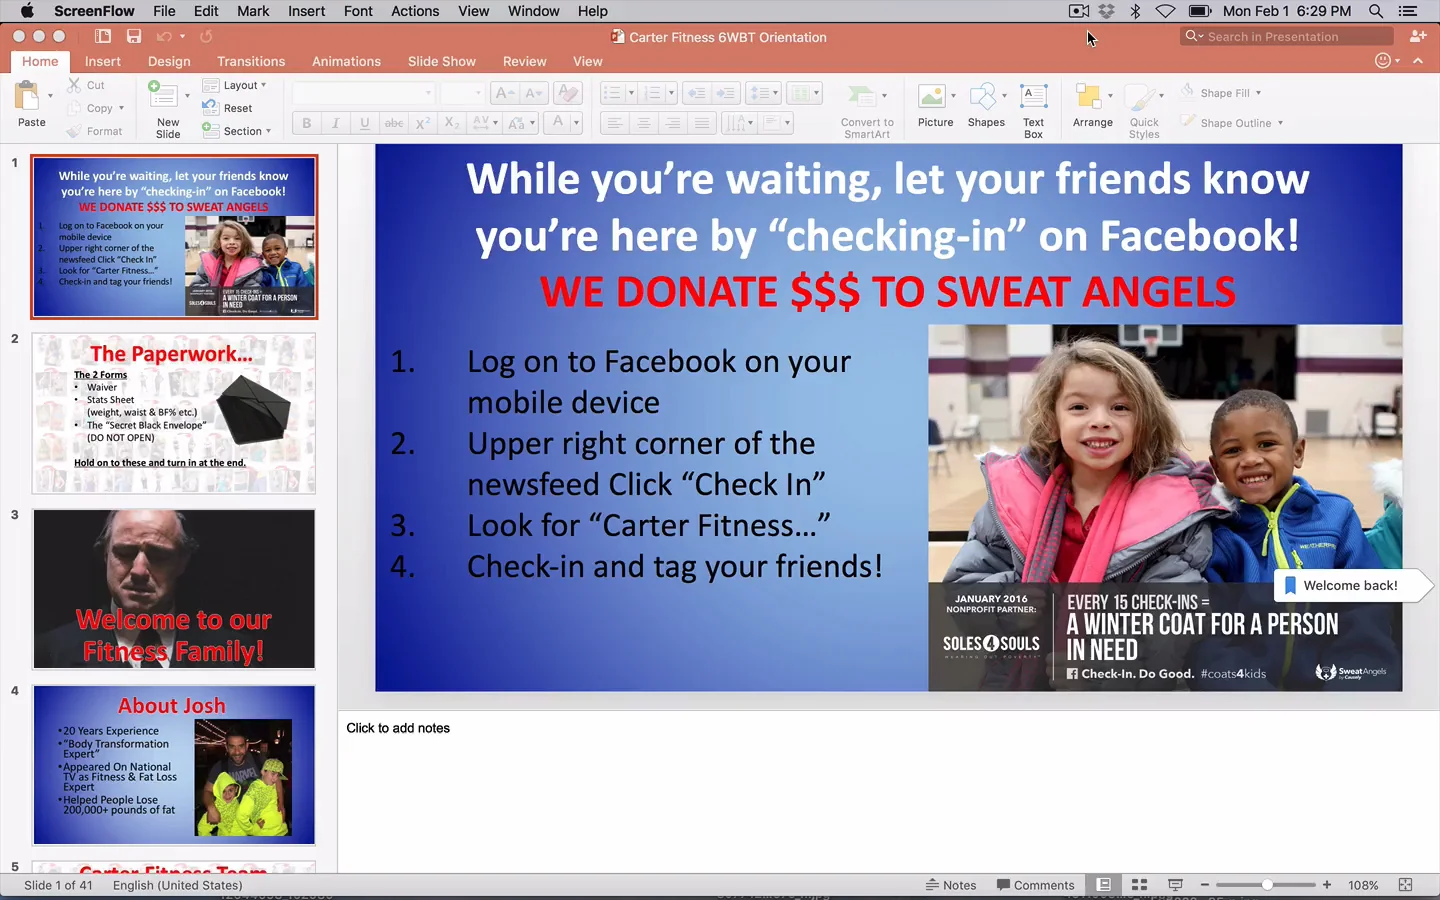Toggle the Notes pane
This screenshot has height=900, width=1440.
point(951,885)
